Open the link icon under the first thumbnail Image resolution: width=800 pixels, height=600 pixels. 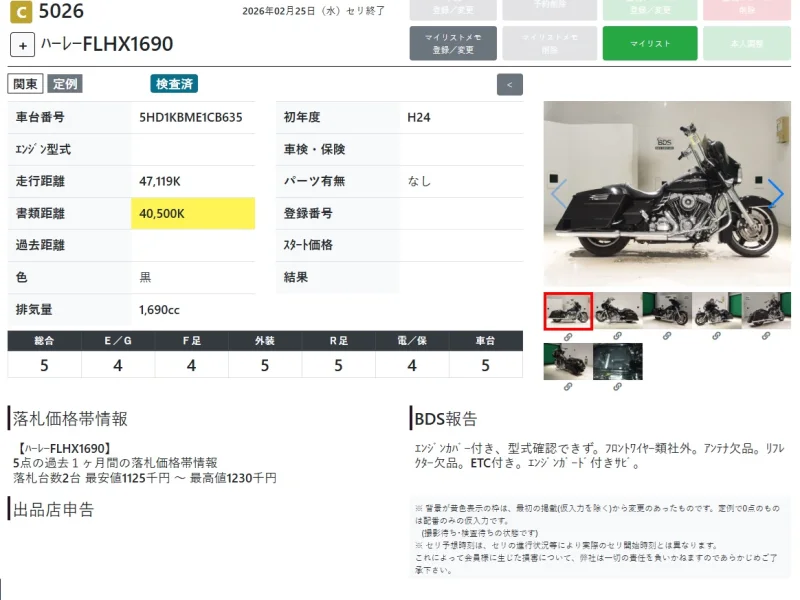coord(568,337)
